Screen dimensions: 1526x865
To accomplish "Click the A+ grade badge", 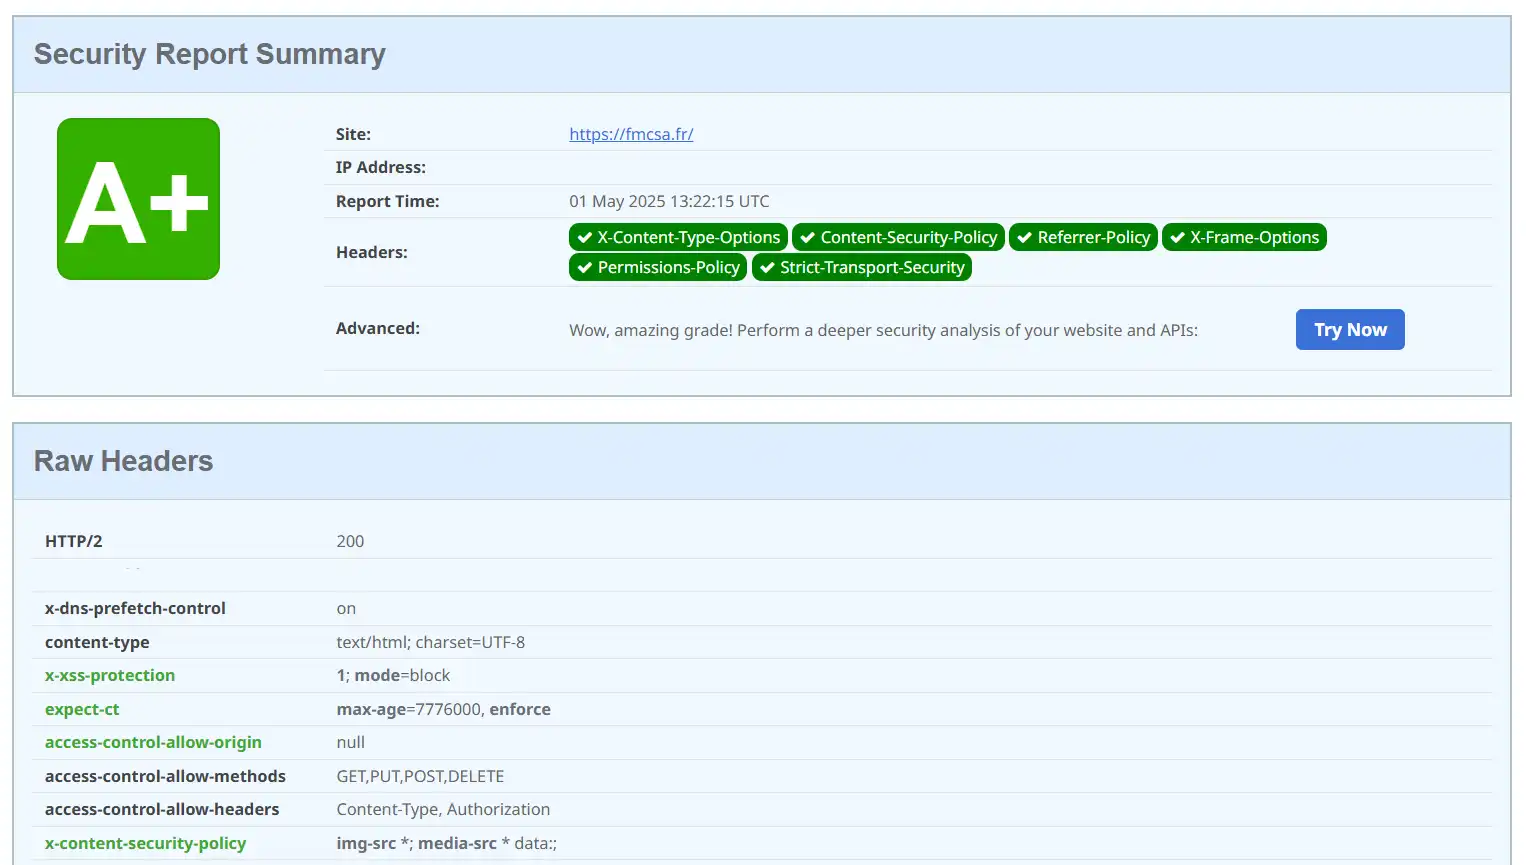I will (138, 199).
